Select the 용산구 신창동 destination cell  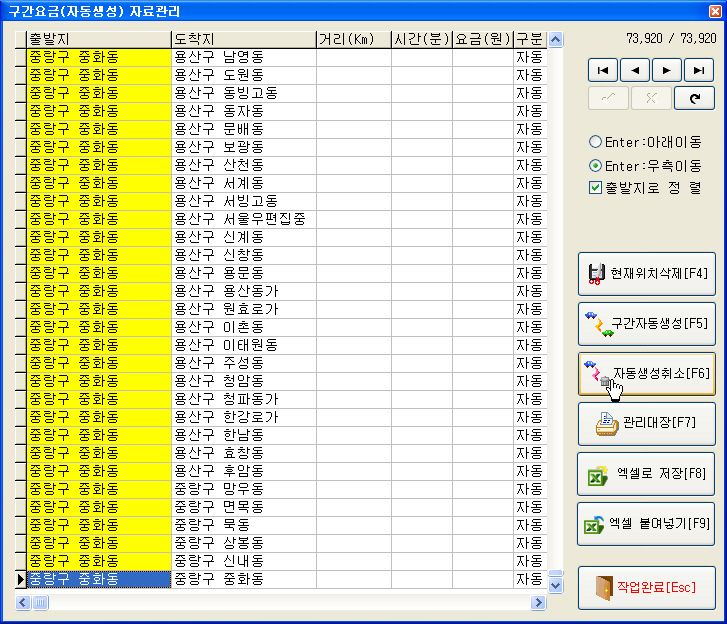[244, 255]
